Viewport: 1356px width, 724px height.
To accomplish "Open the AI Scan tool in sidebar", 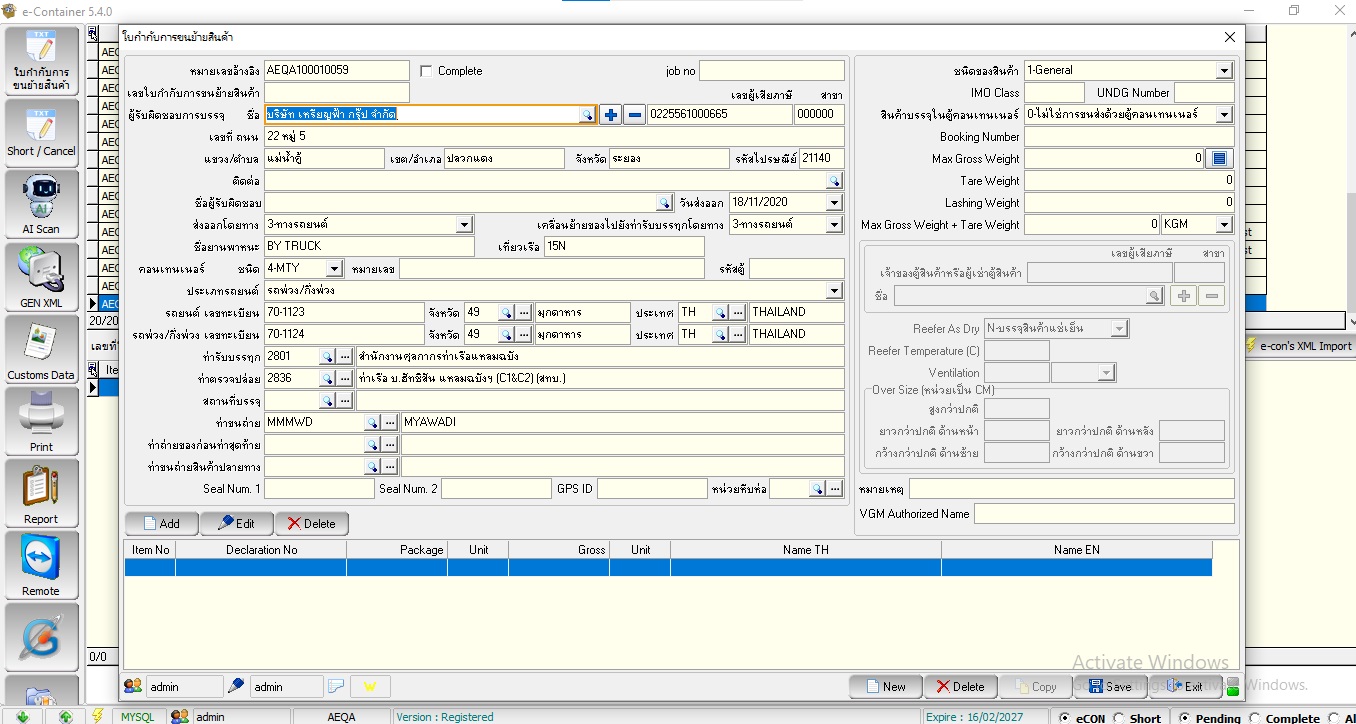I will click(41, 203).
